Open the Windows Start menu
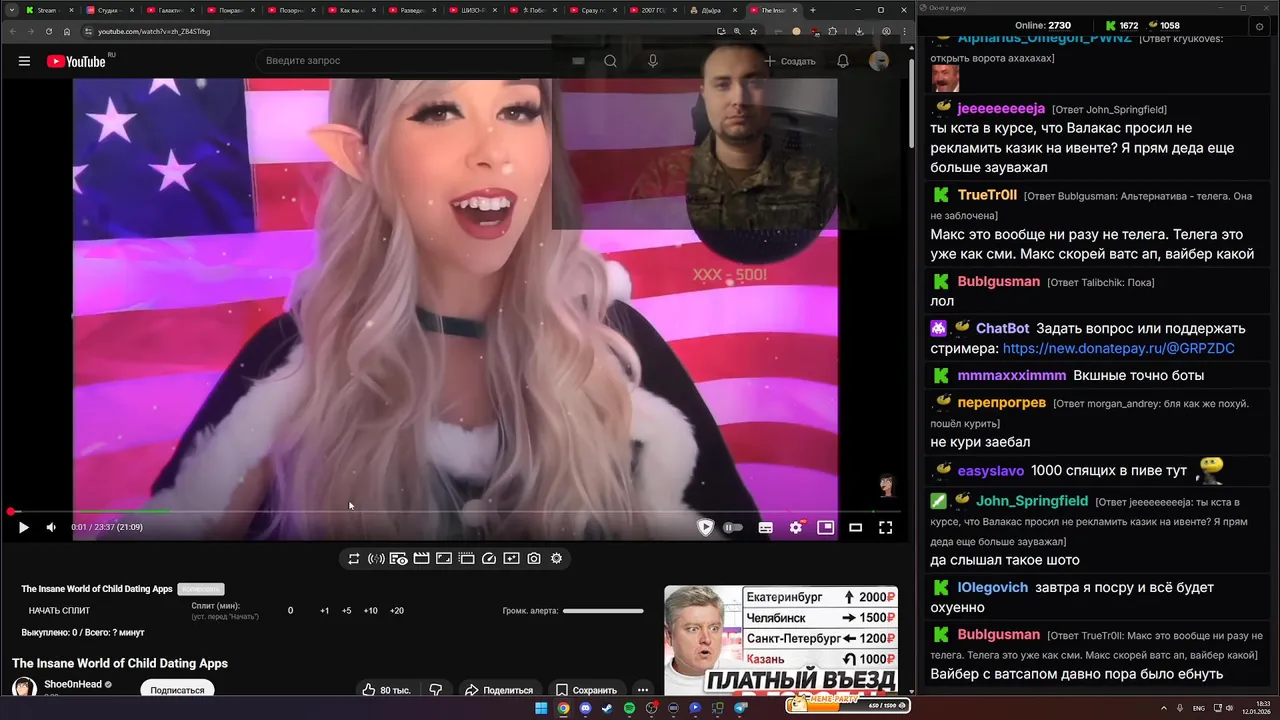This screenshot has width=1280, height=720. (x=541, y=708)
